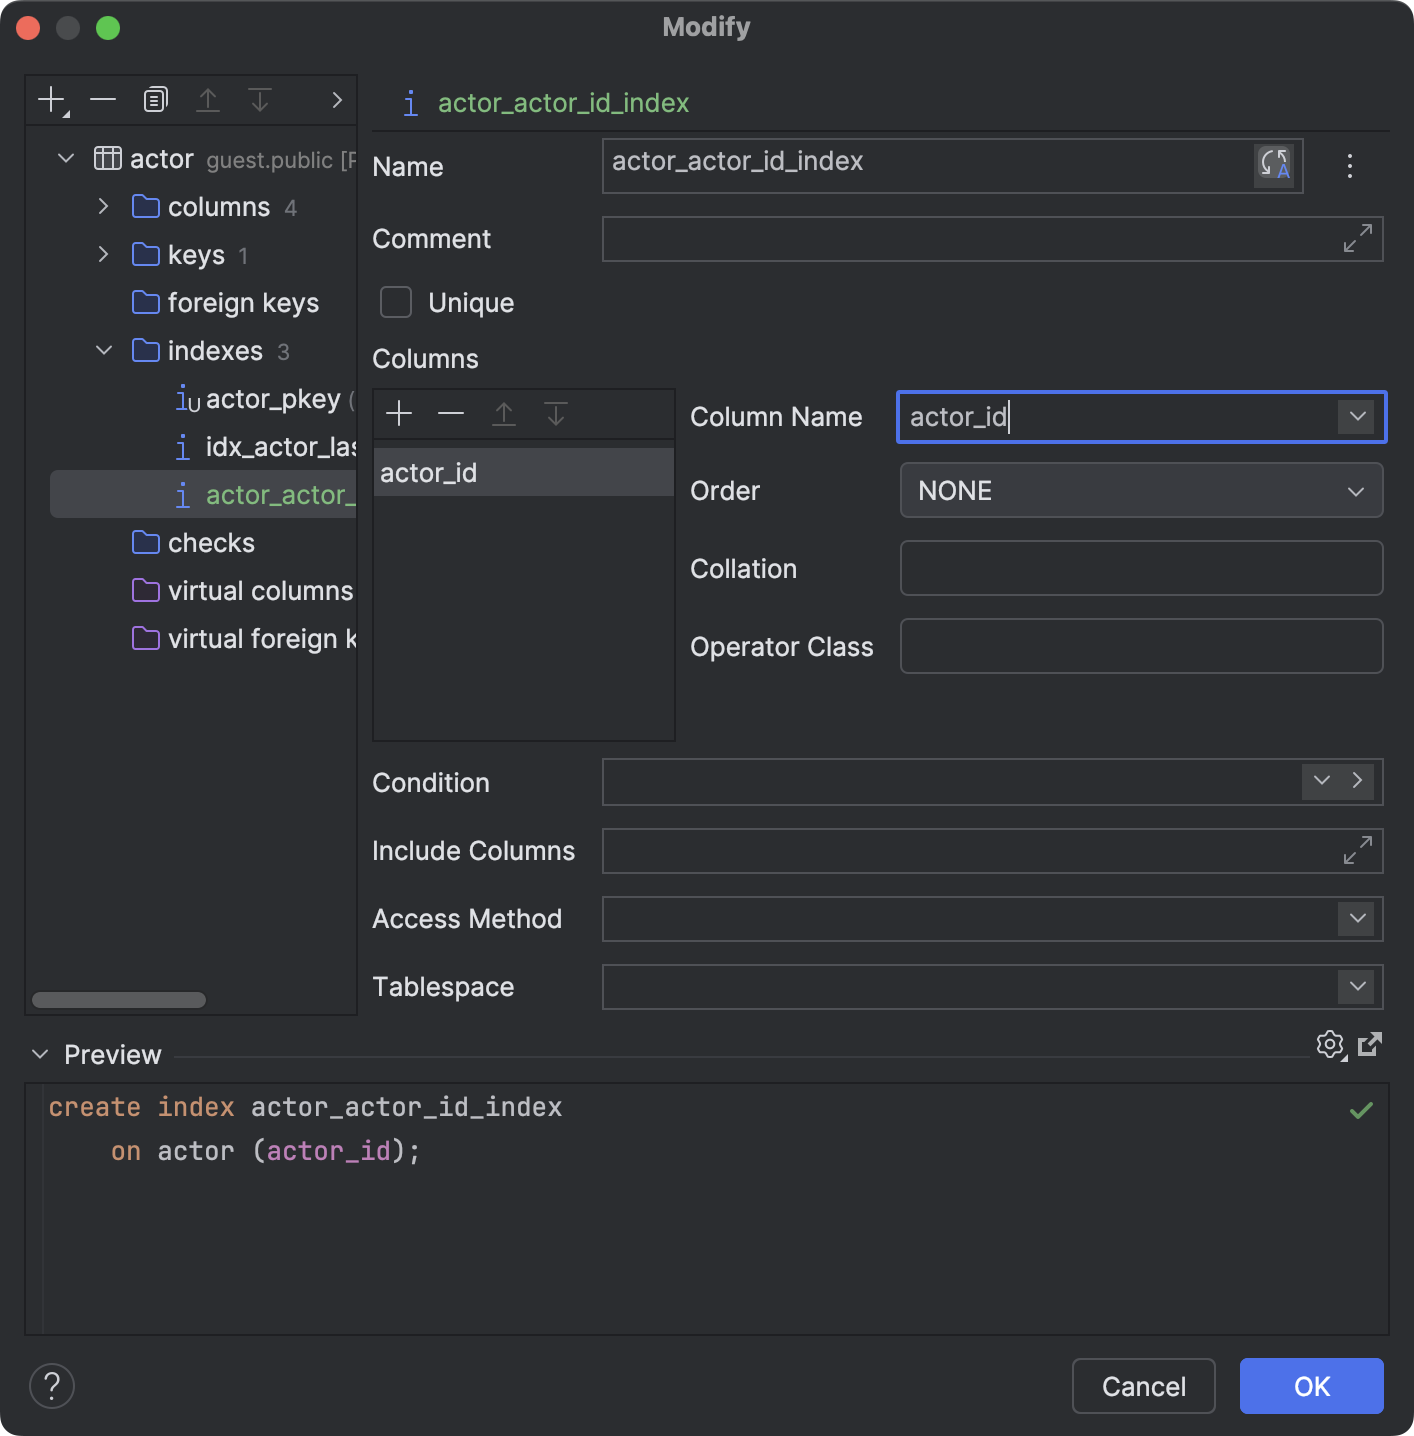The width and height of the screenshot is (1414, 1436).
Task: Remove actor_id column with the minus icon
Action: (x=451, y=413)
